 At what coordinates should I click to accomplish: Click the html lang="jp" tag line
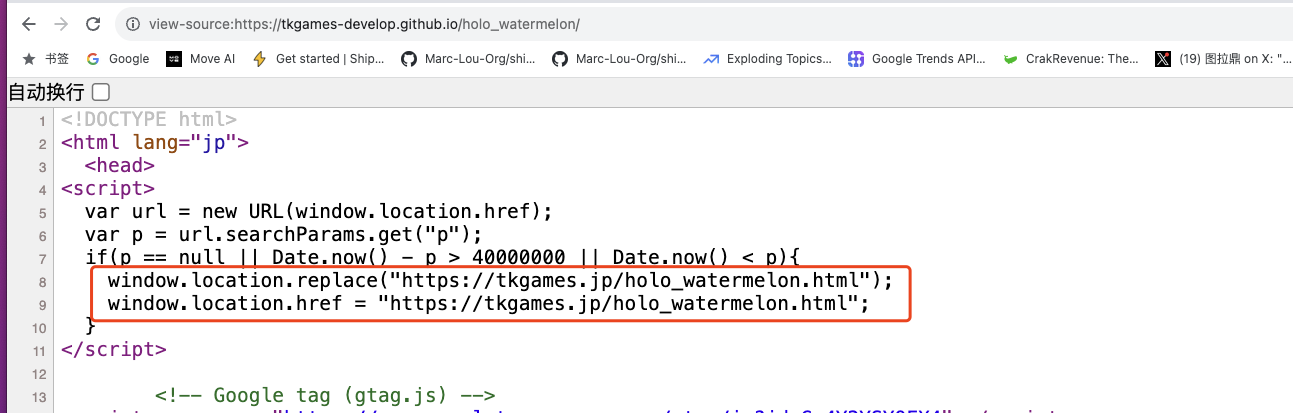coord(155,144)
